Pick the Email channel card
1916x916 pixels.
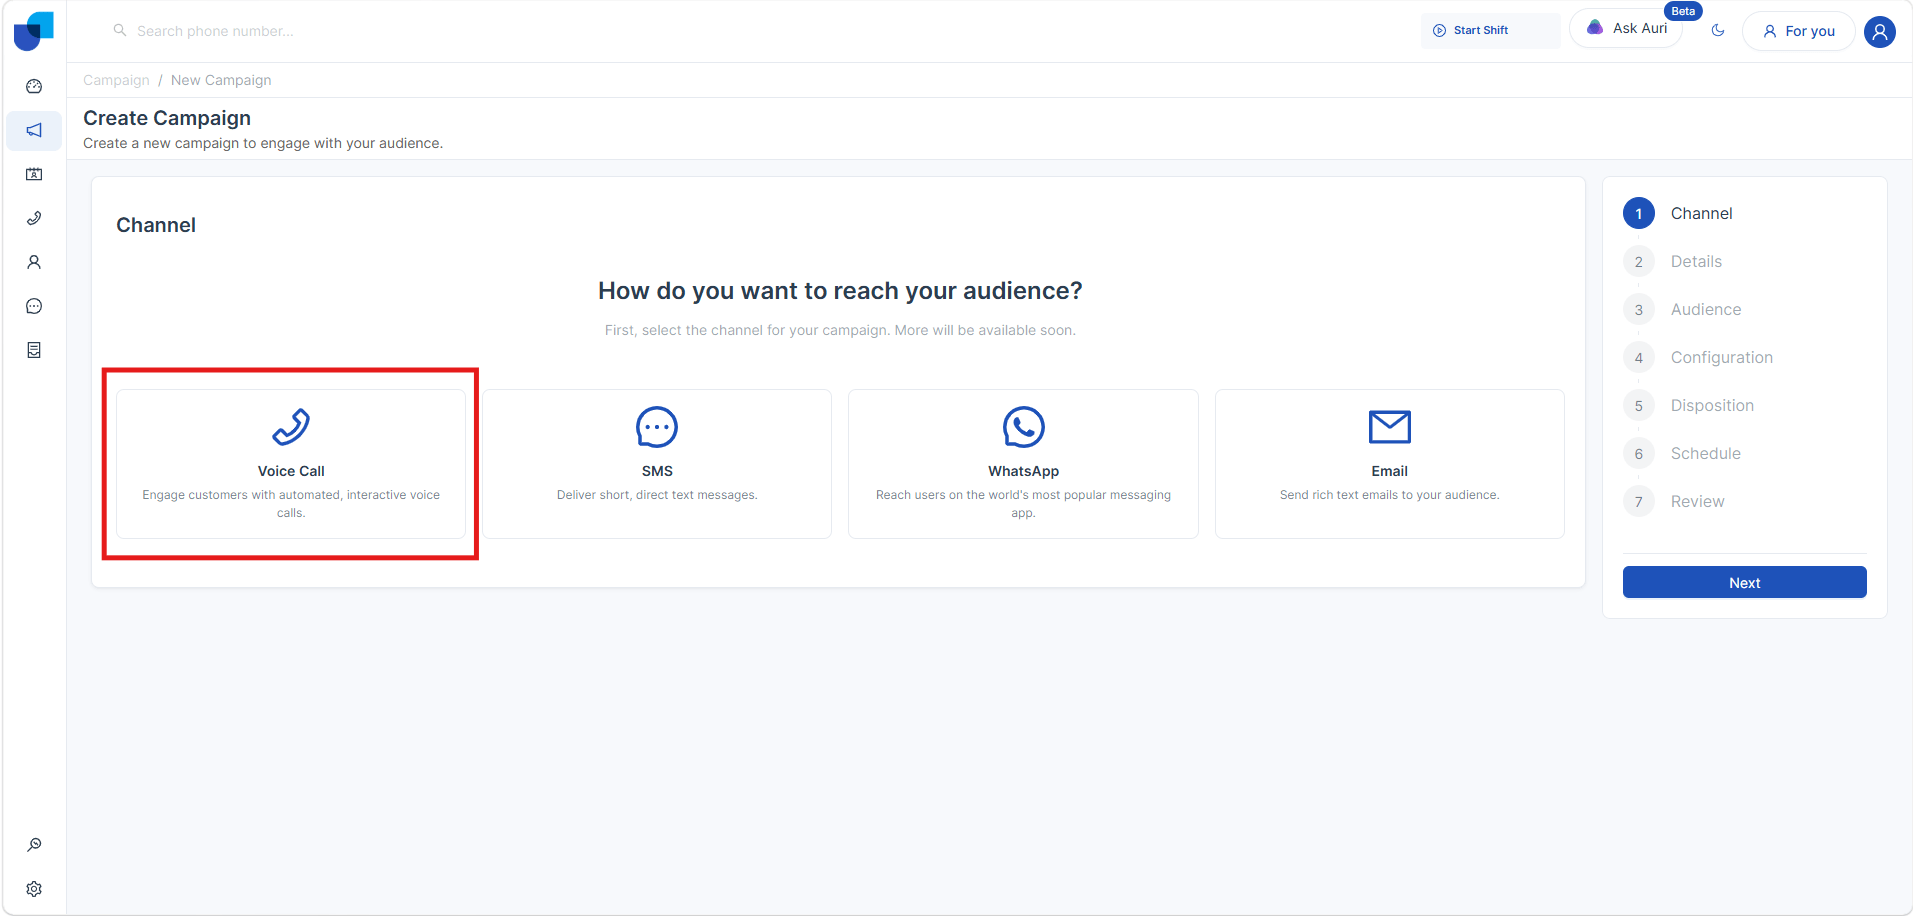(x=1389, y=464)
